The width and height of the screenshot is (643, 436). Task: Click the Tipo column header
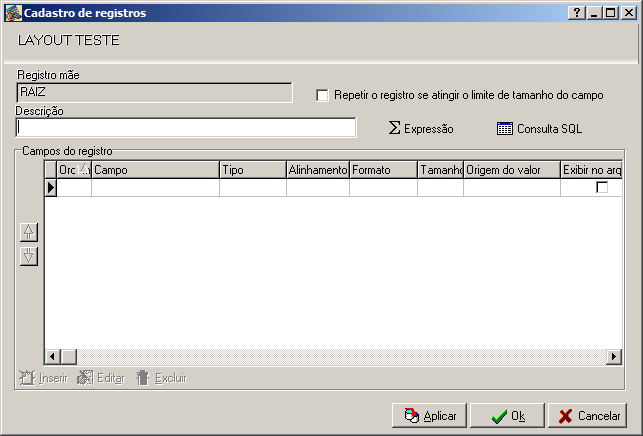[252, 170]
